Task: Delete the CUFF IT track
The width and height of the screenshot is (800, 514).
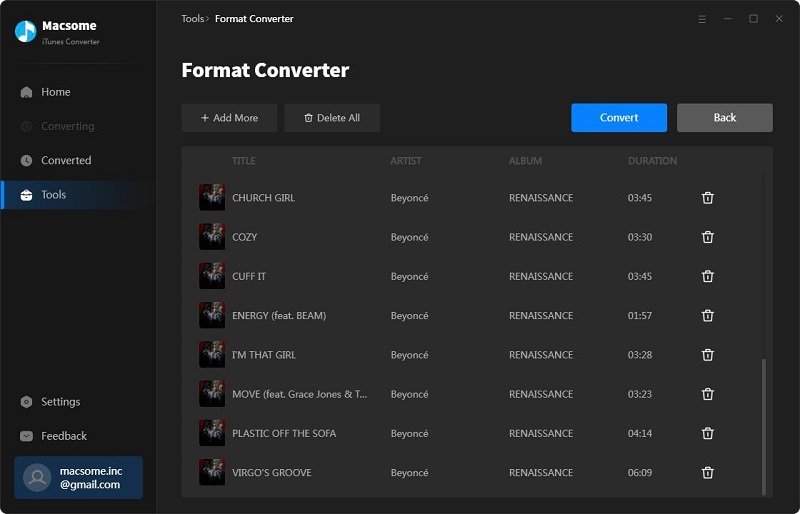Action: pos(707,277)
